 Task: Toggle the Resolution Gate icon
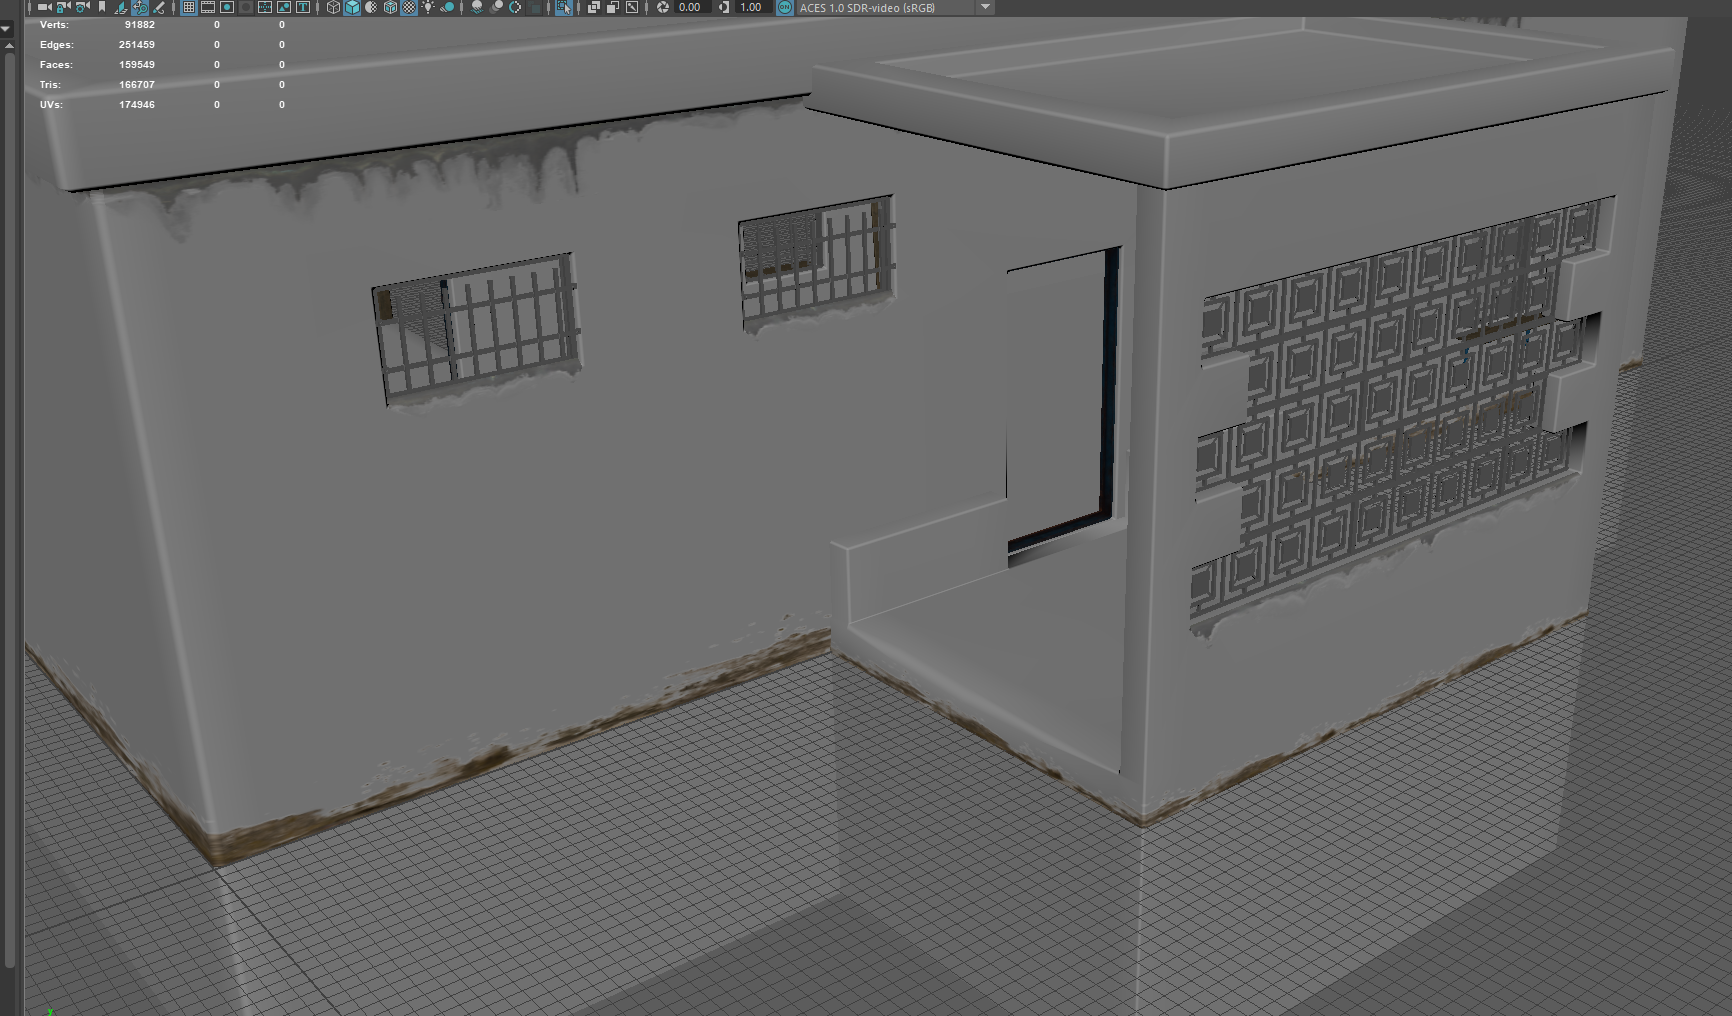click(227, 7)
